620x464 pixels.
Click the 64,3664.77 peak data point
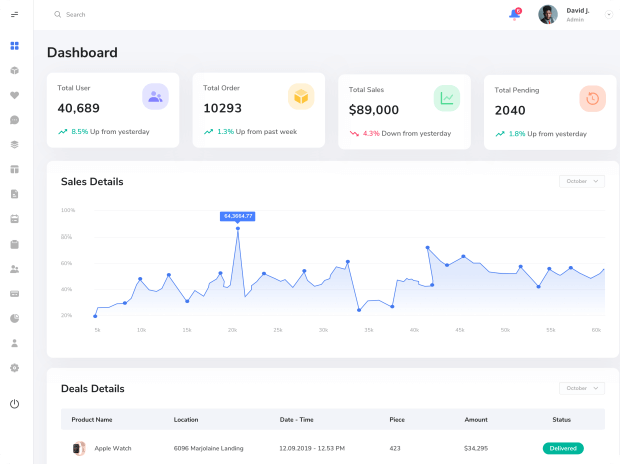238,229
